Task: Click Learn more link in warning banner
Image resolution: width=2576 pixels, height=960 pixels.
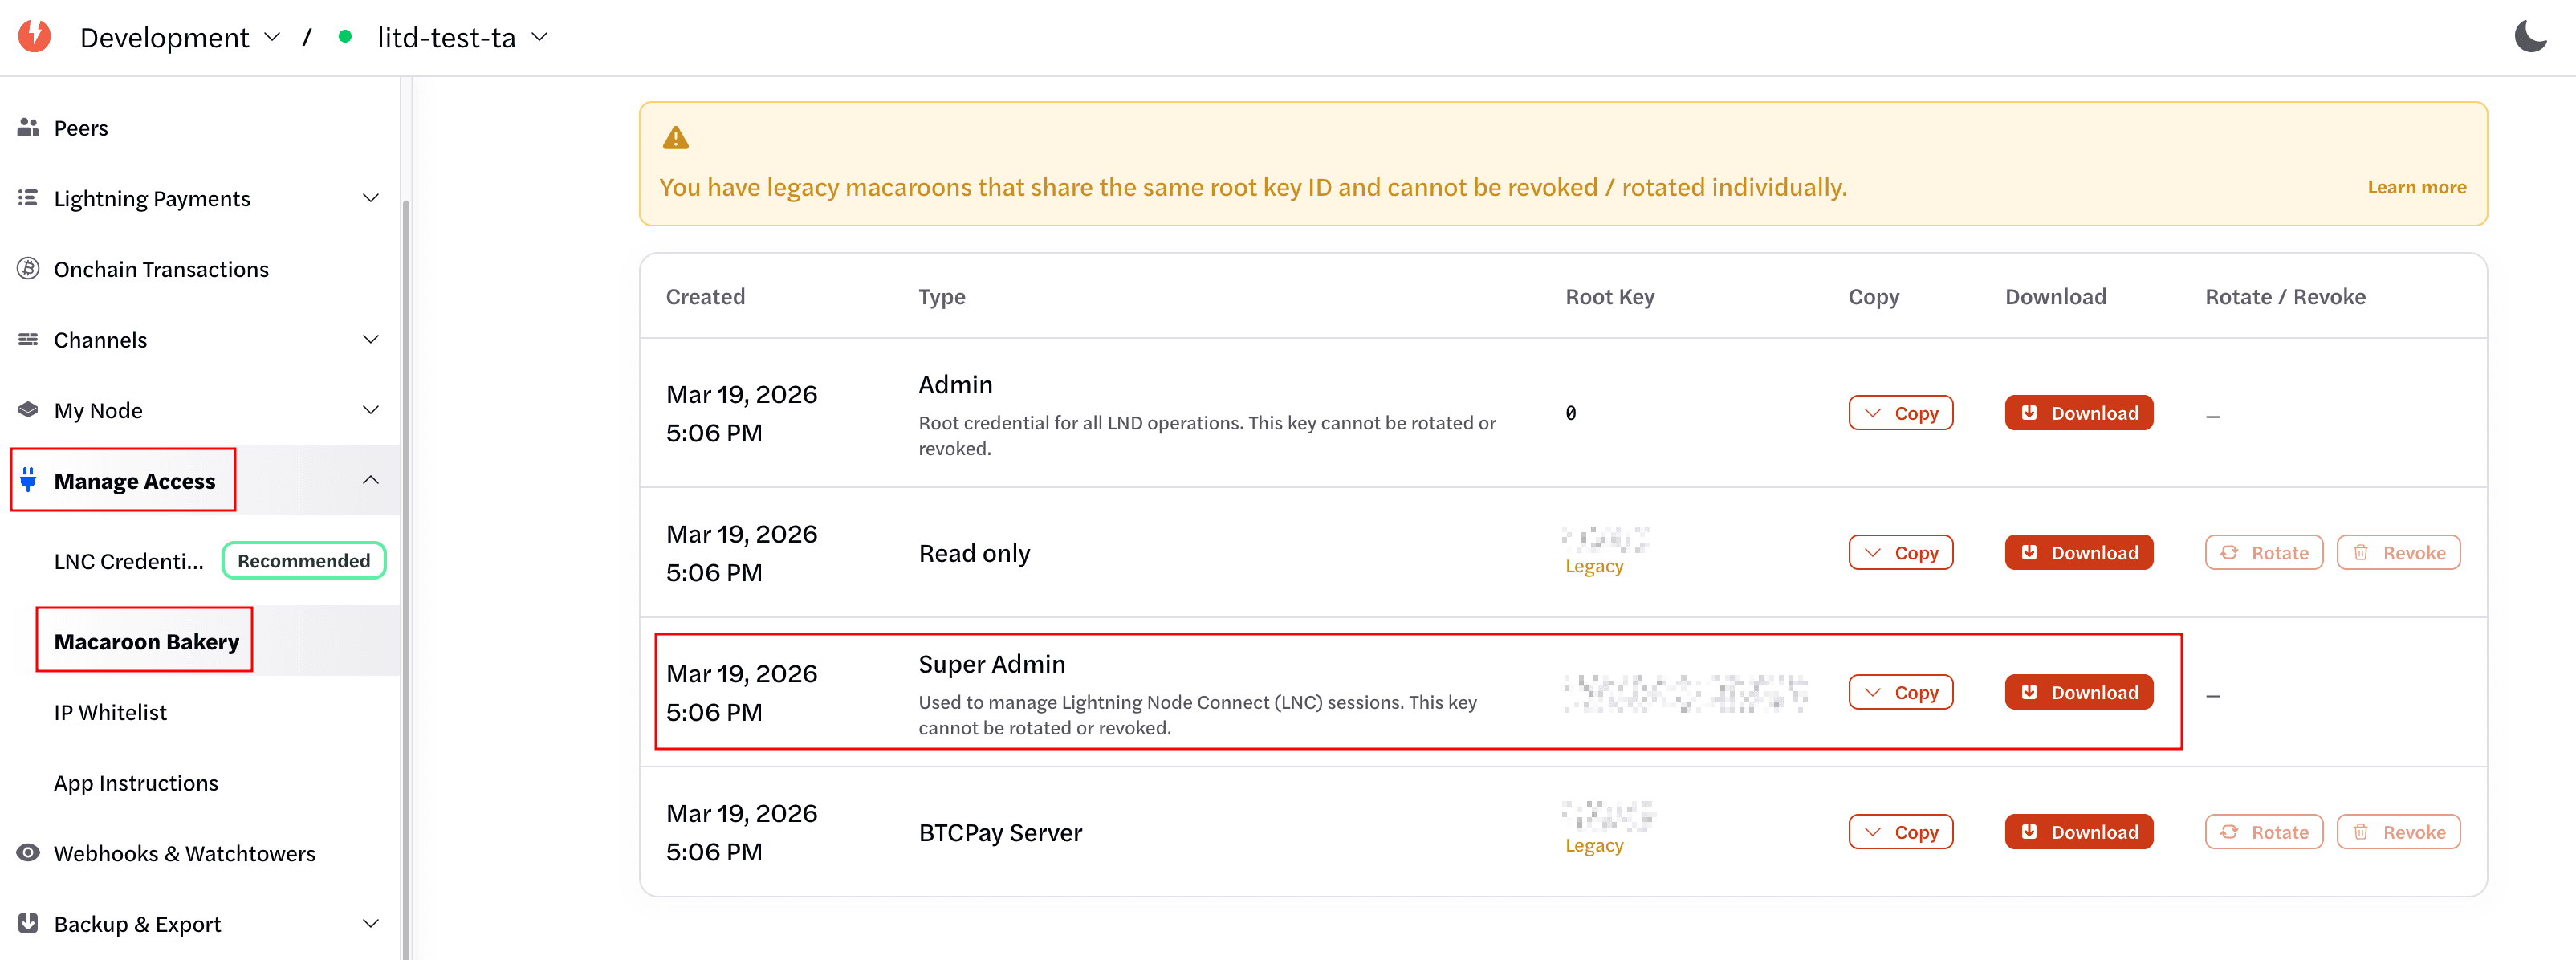Action: click(2416, 187)
